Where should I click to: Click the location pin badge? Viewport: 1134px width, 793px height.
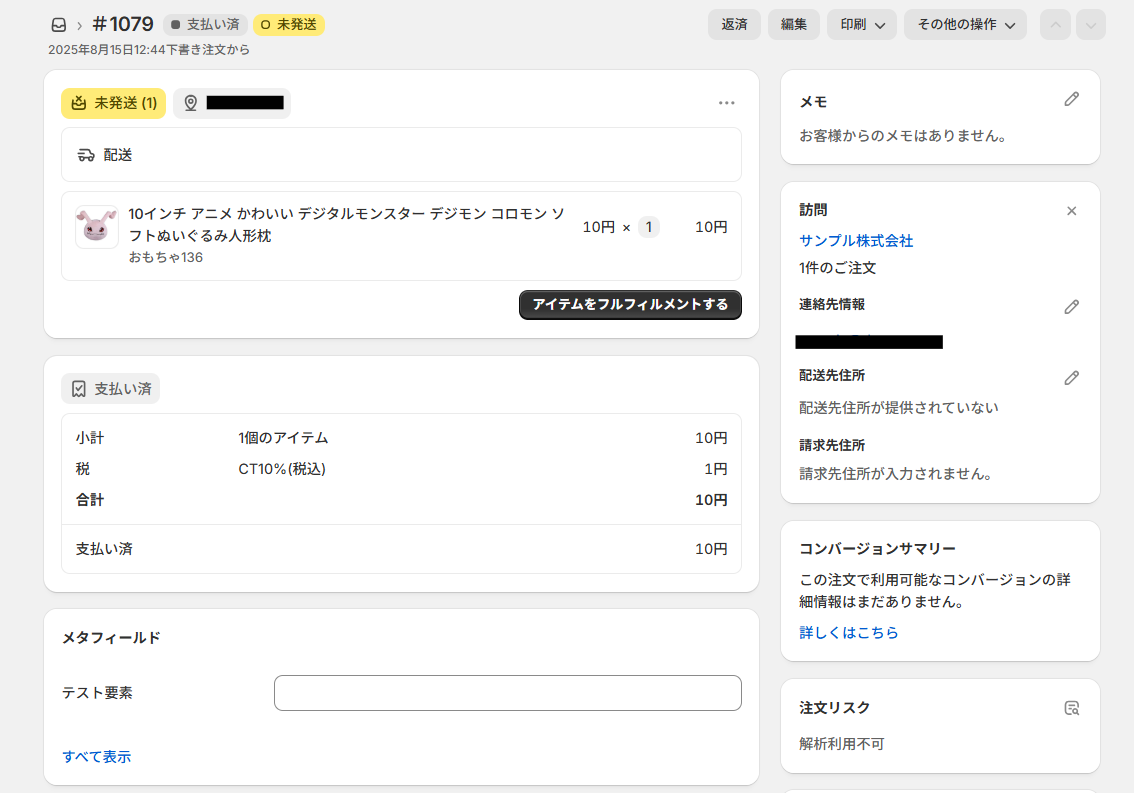point(232,103)
